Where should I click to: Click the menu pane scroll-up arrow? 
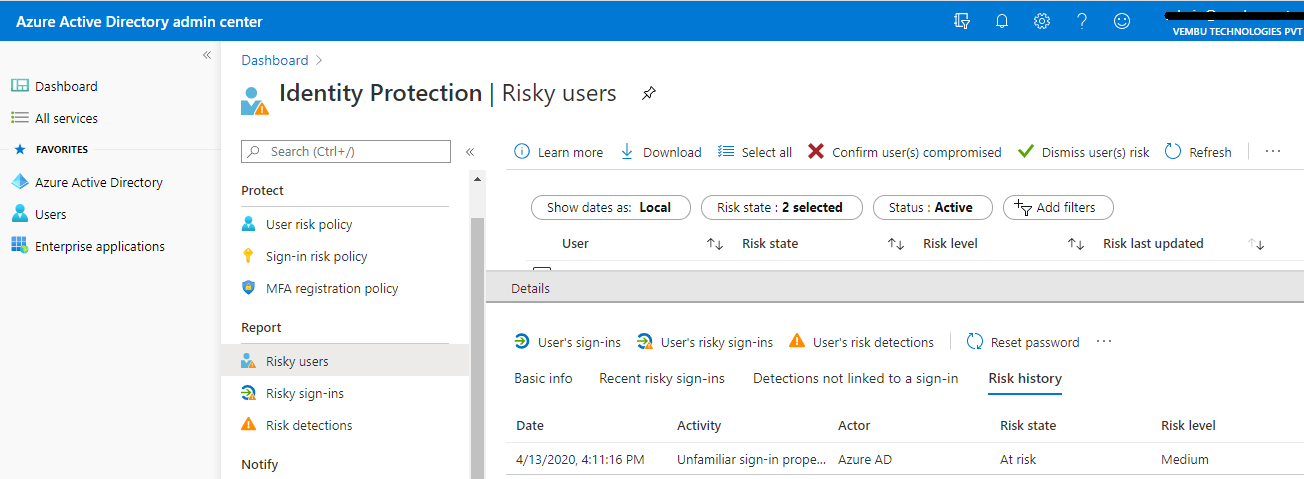(477, 180)
